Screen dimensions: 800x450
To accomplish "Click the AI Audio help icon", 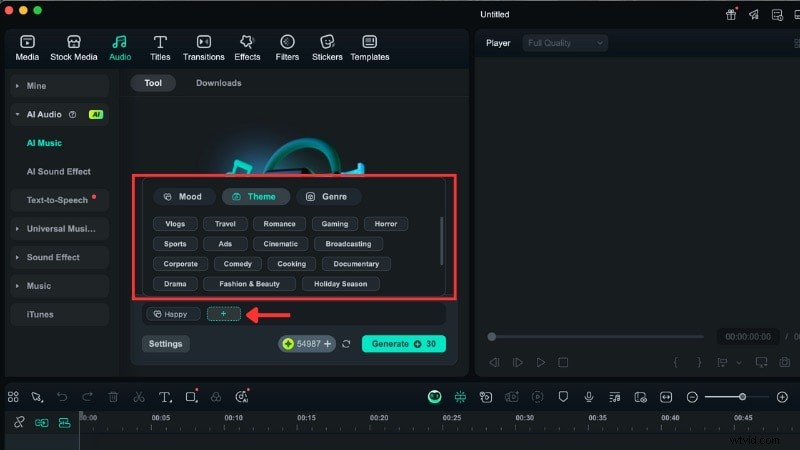I will pos(72,114).
